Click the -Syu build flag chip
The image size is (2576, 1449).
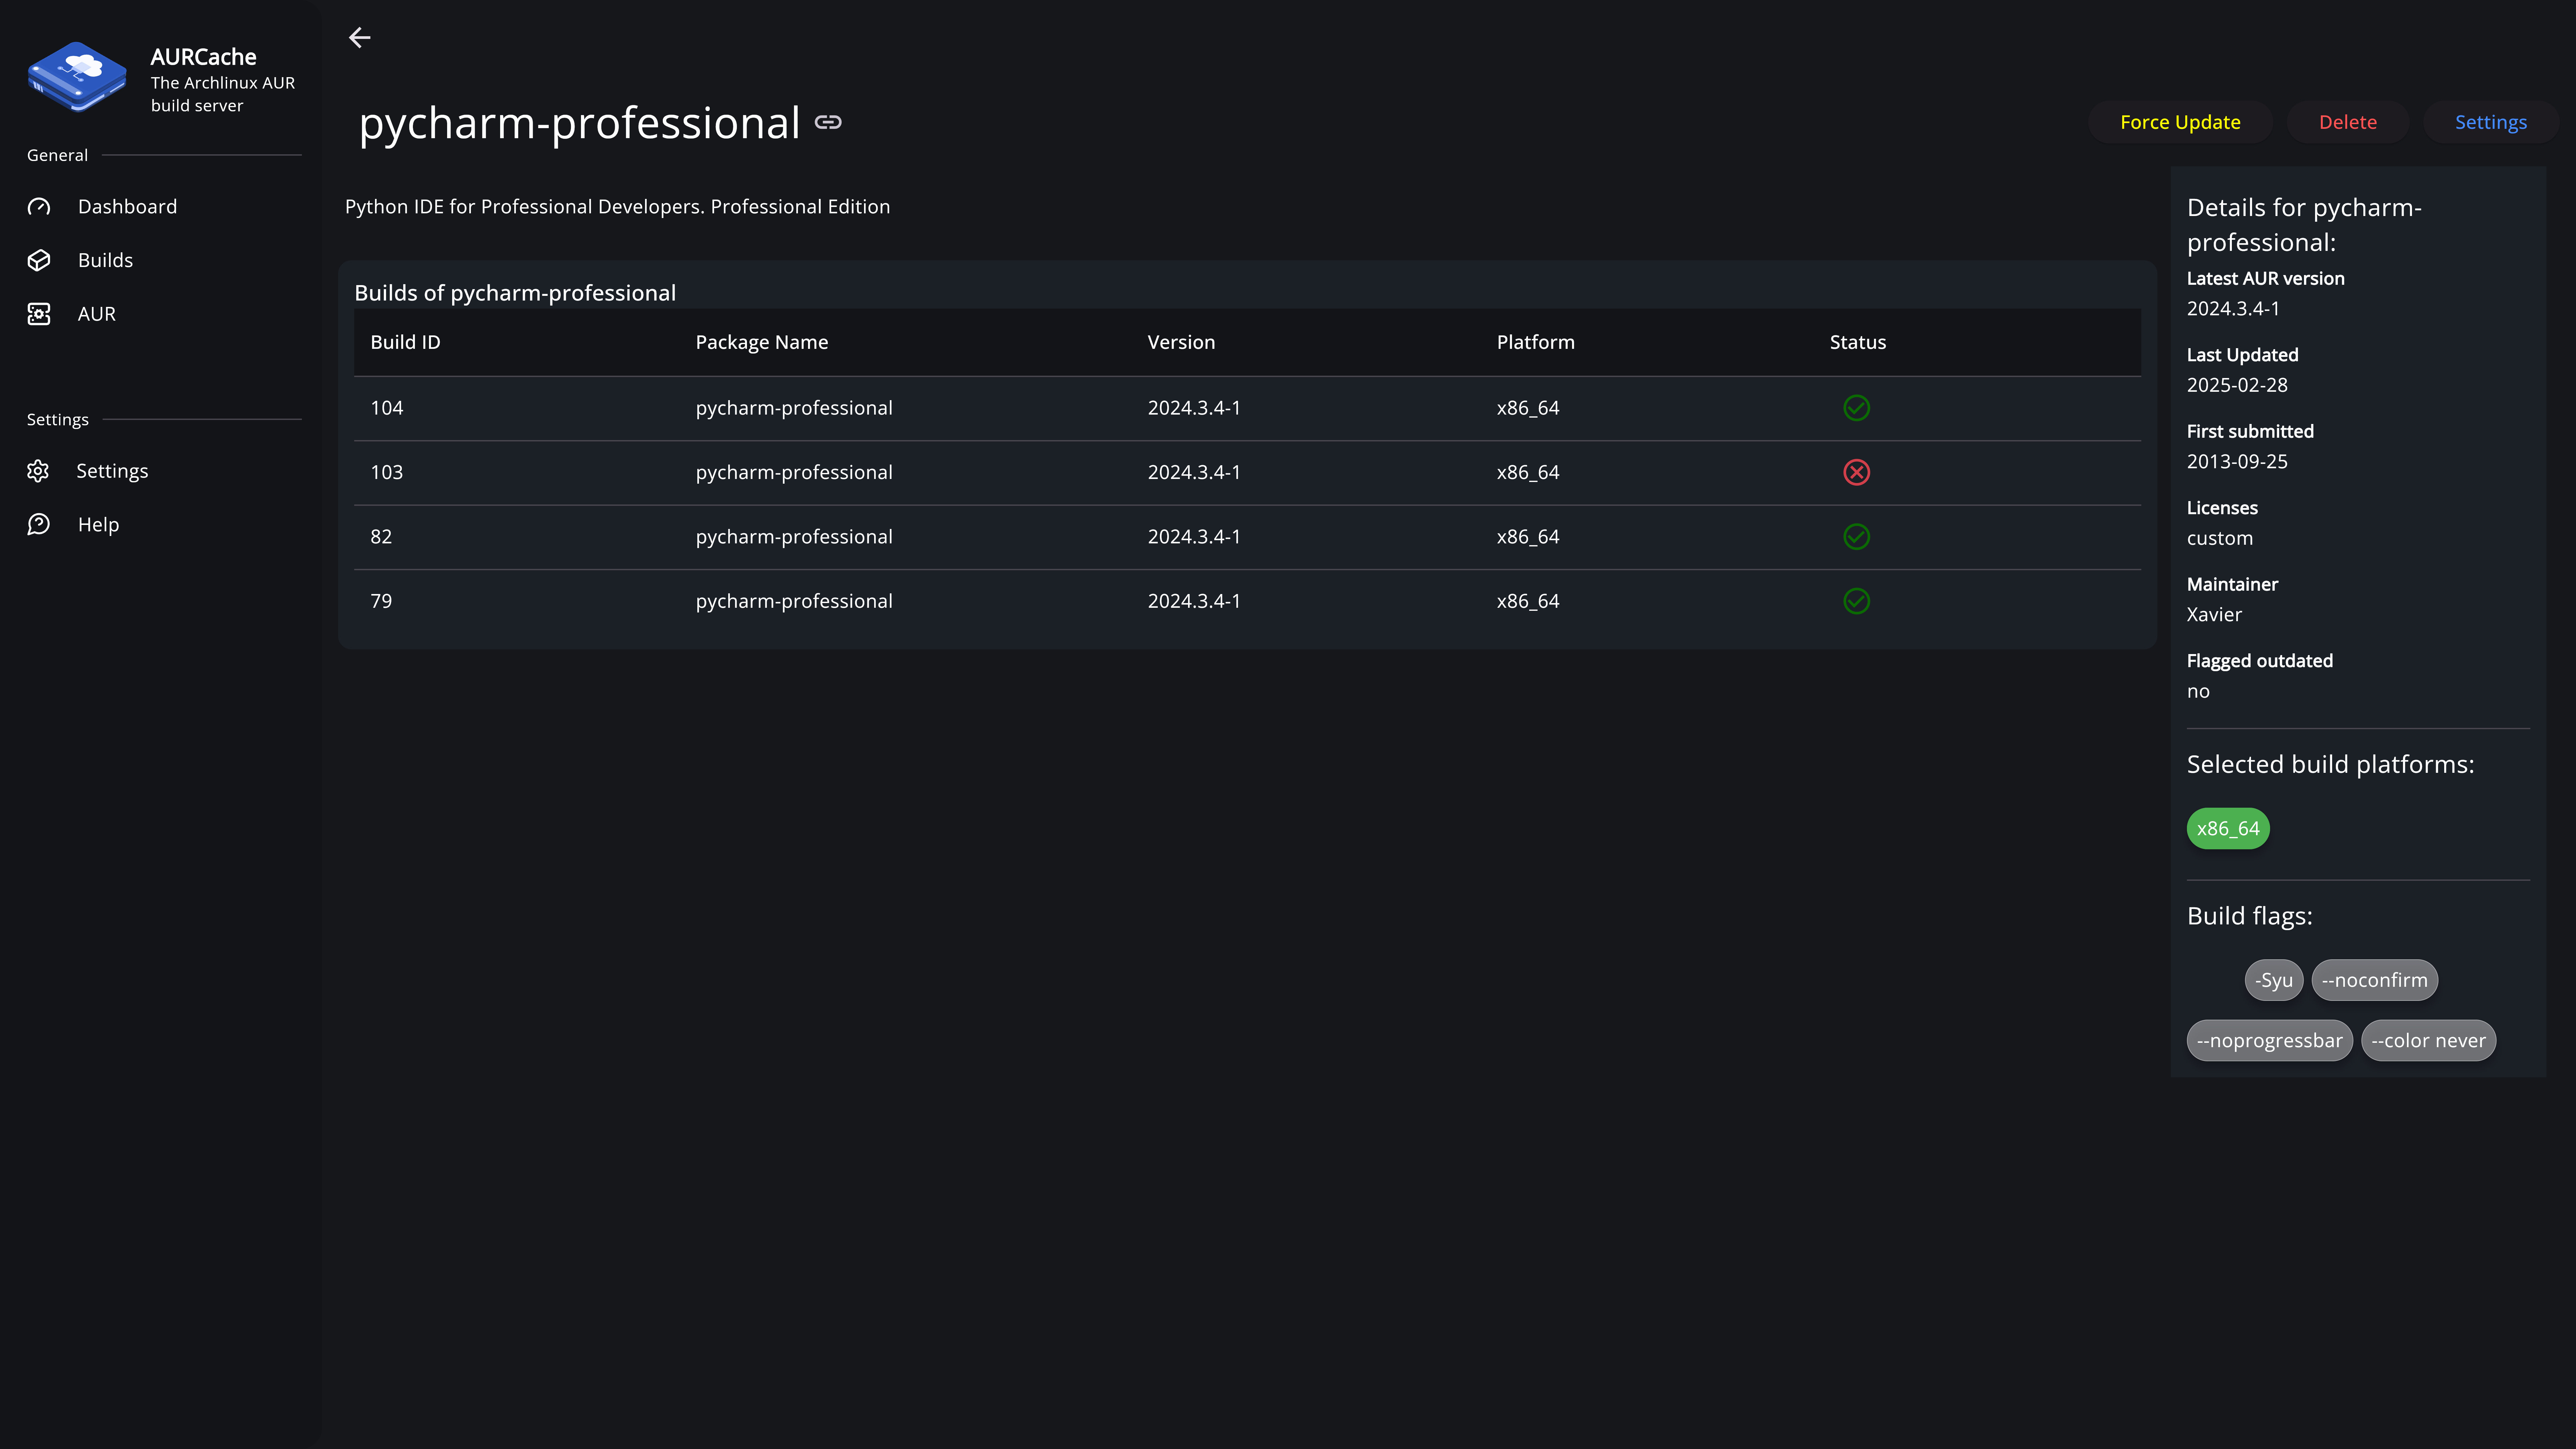(x=2274, y=980)
